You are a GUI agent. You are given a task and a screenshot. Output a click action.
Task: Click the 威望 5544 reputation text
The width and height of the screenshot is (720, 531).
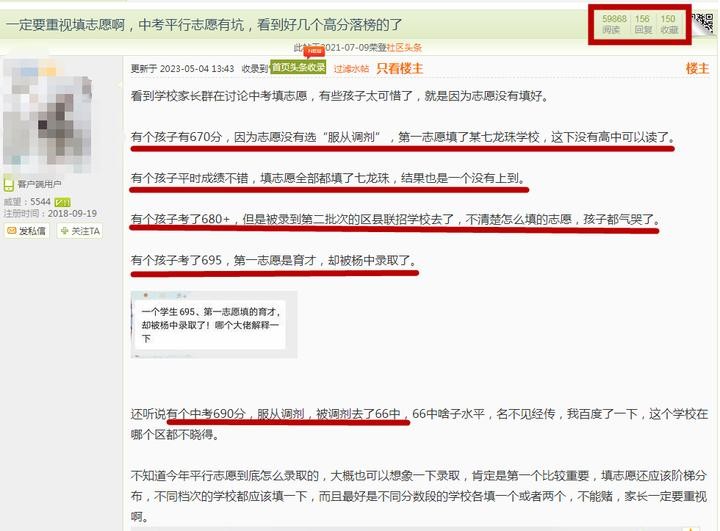27,202
